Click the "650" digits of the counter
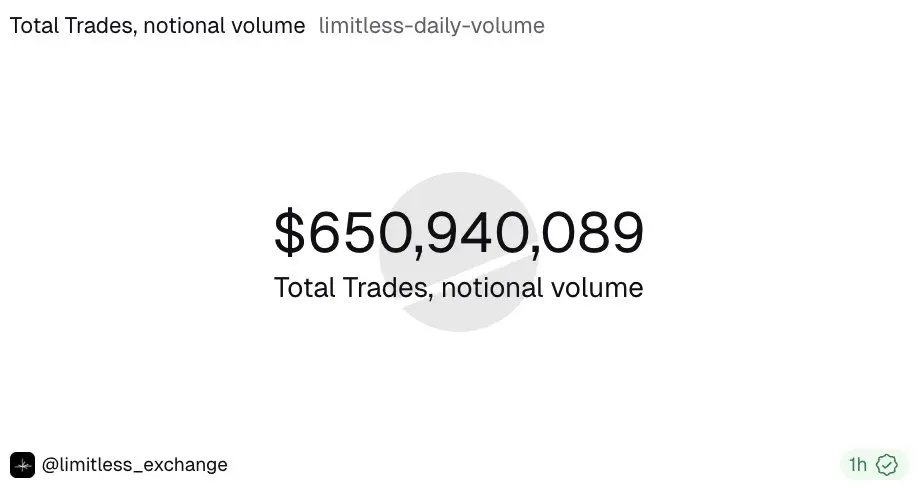 click(x=360, y=233)
